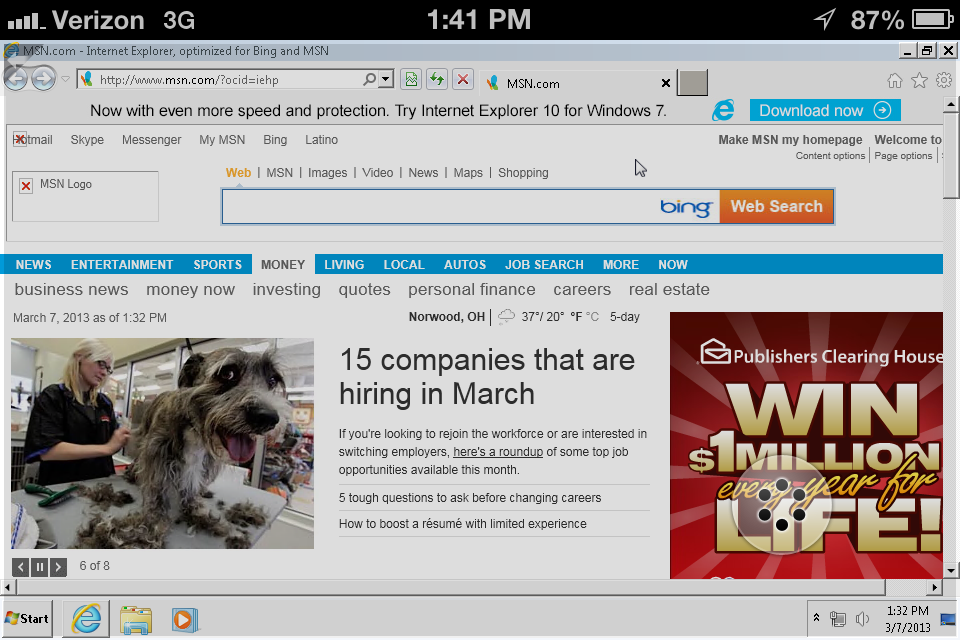Viewport: 960px width, 640px height.
Task: Open the Hotmail link
Action: click(33, 140)
